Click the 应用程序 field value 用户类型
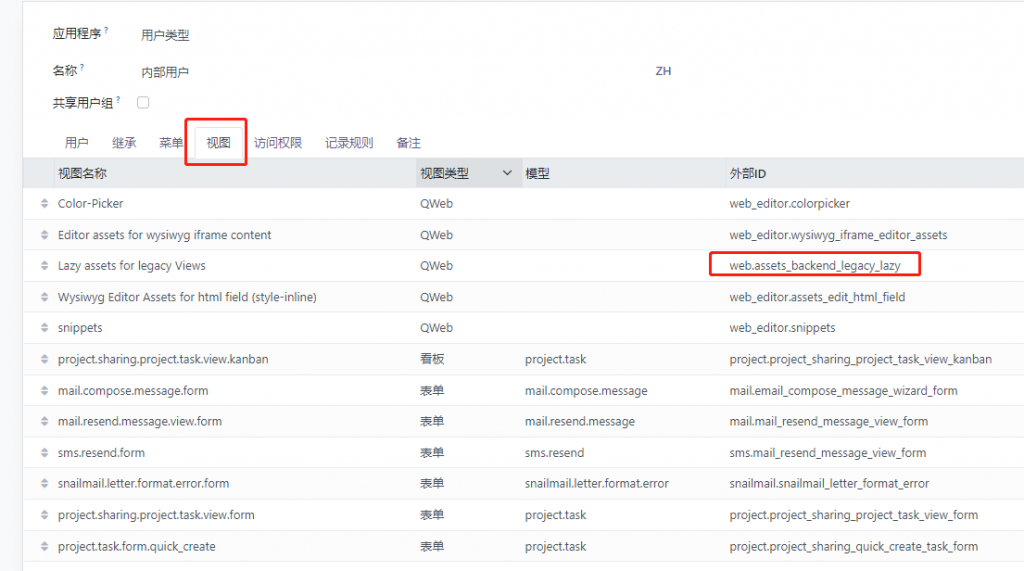 (165, 35)
